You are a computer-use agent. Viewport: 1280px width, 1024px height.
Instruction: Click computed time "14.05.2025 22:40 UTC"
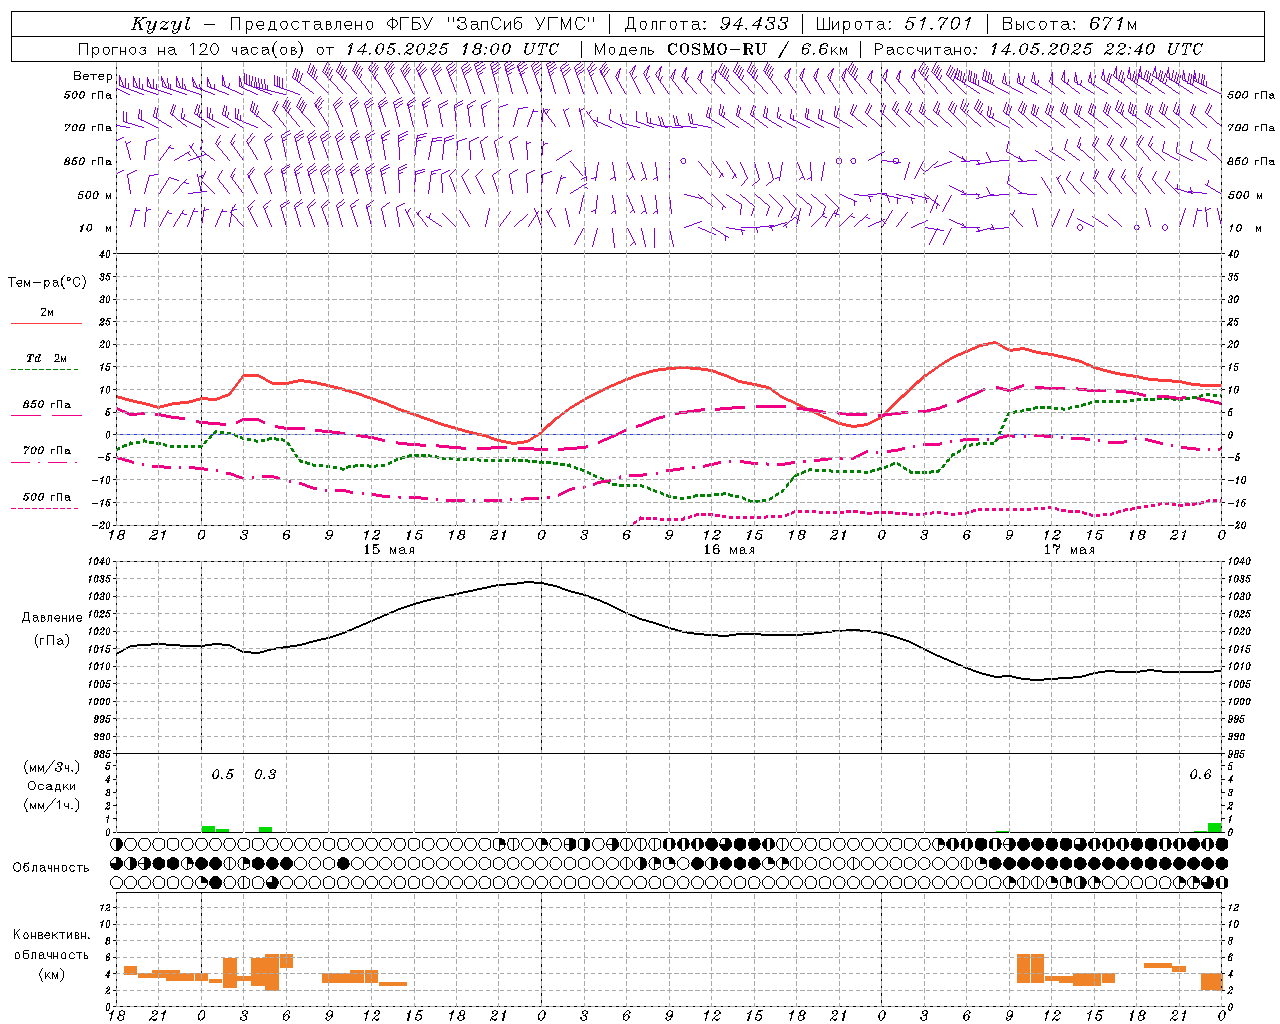pyautogui.click(x=1096, y=49)
